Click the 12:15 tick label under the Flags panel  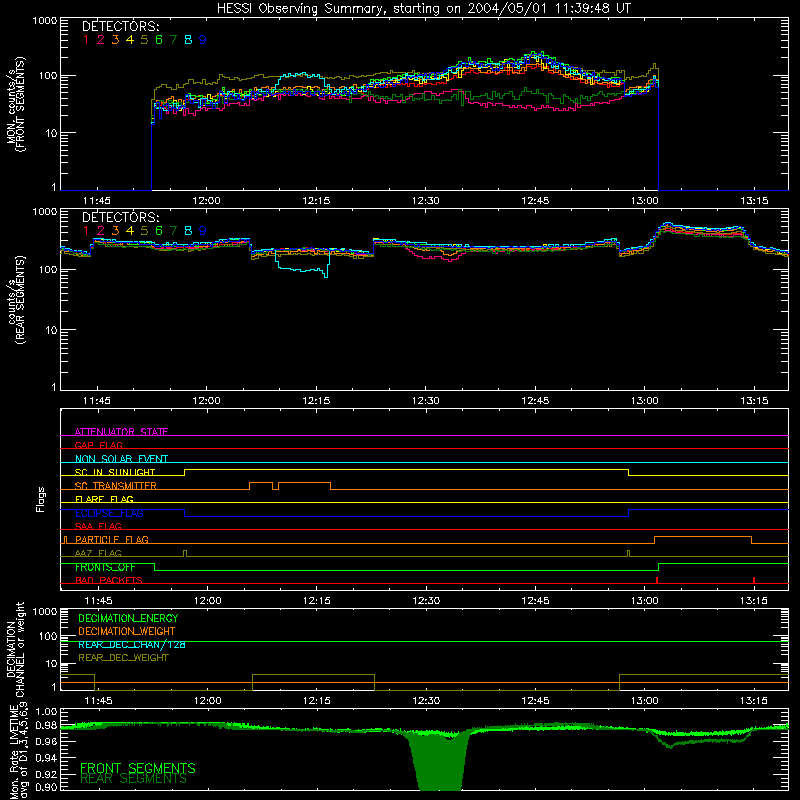tap(316, 601)
